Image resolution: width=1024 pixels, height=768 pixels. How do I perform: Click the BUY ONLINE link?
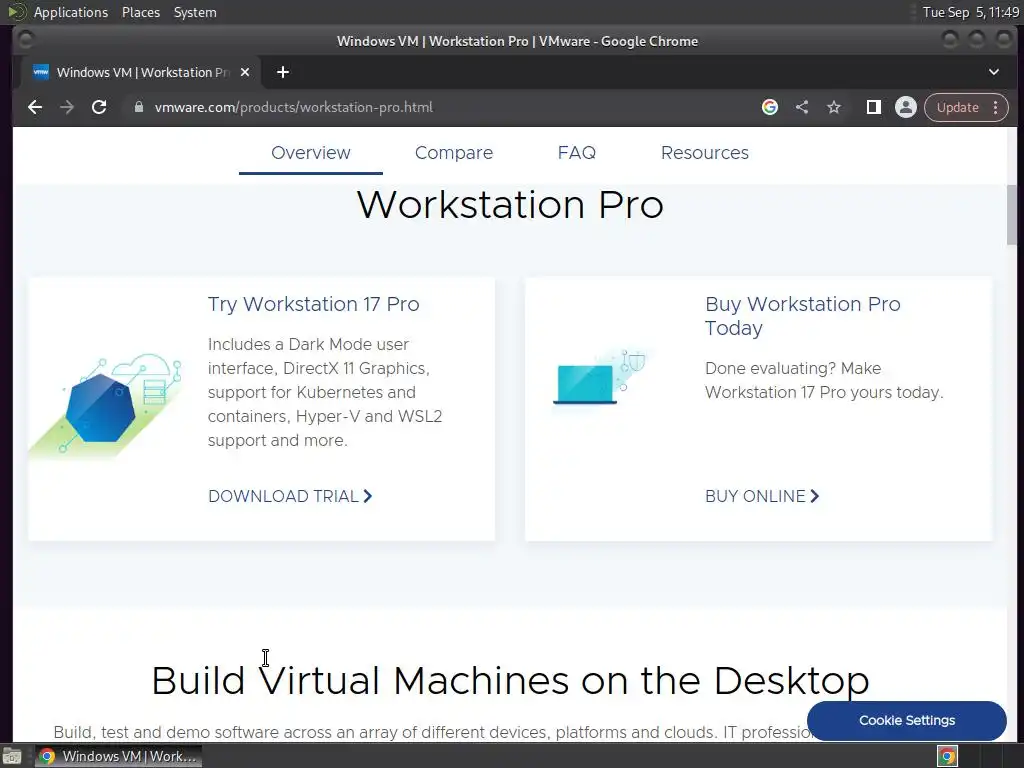pyautogui.click(x=761, y=496)
